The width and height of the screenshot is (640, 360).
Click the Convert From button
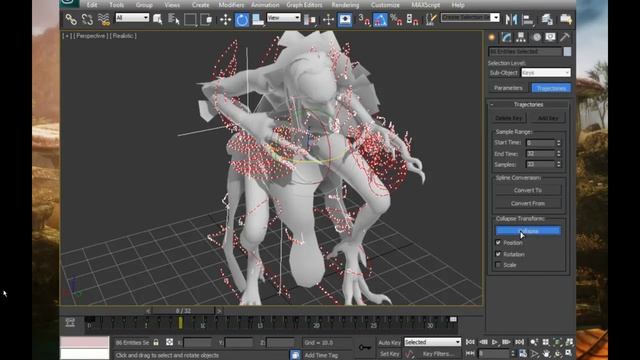point(528,203)
